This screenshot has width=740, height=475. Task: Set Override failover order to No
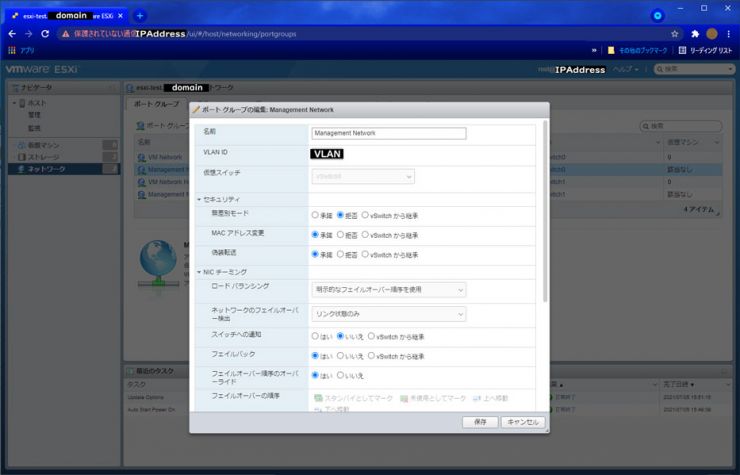[x=340, y=375]
